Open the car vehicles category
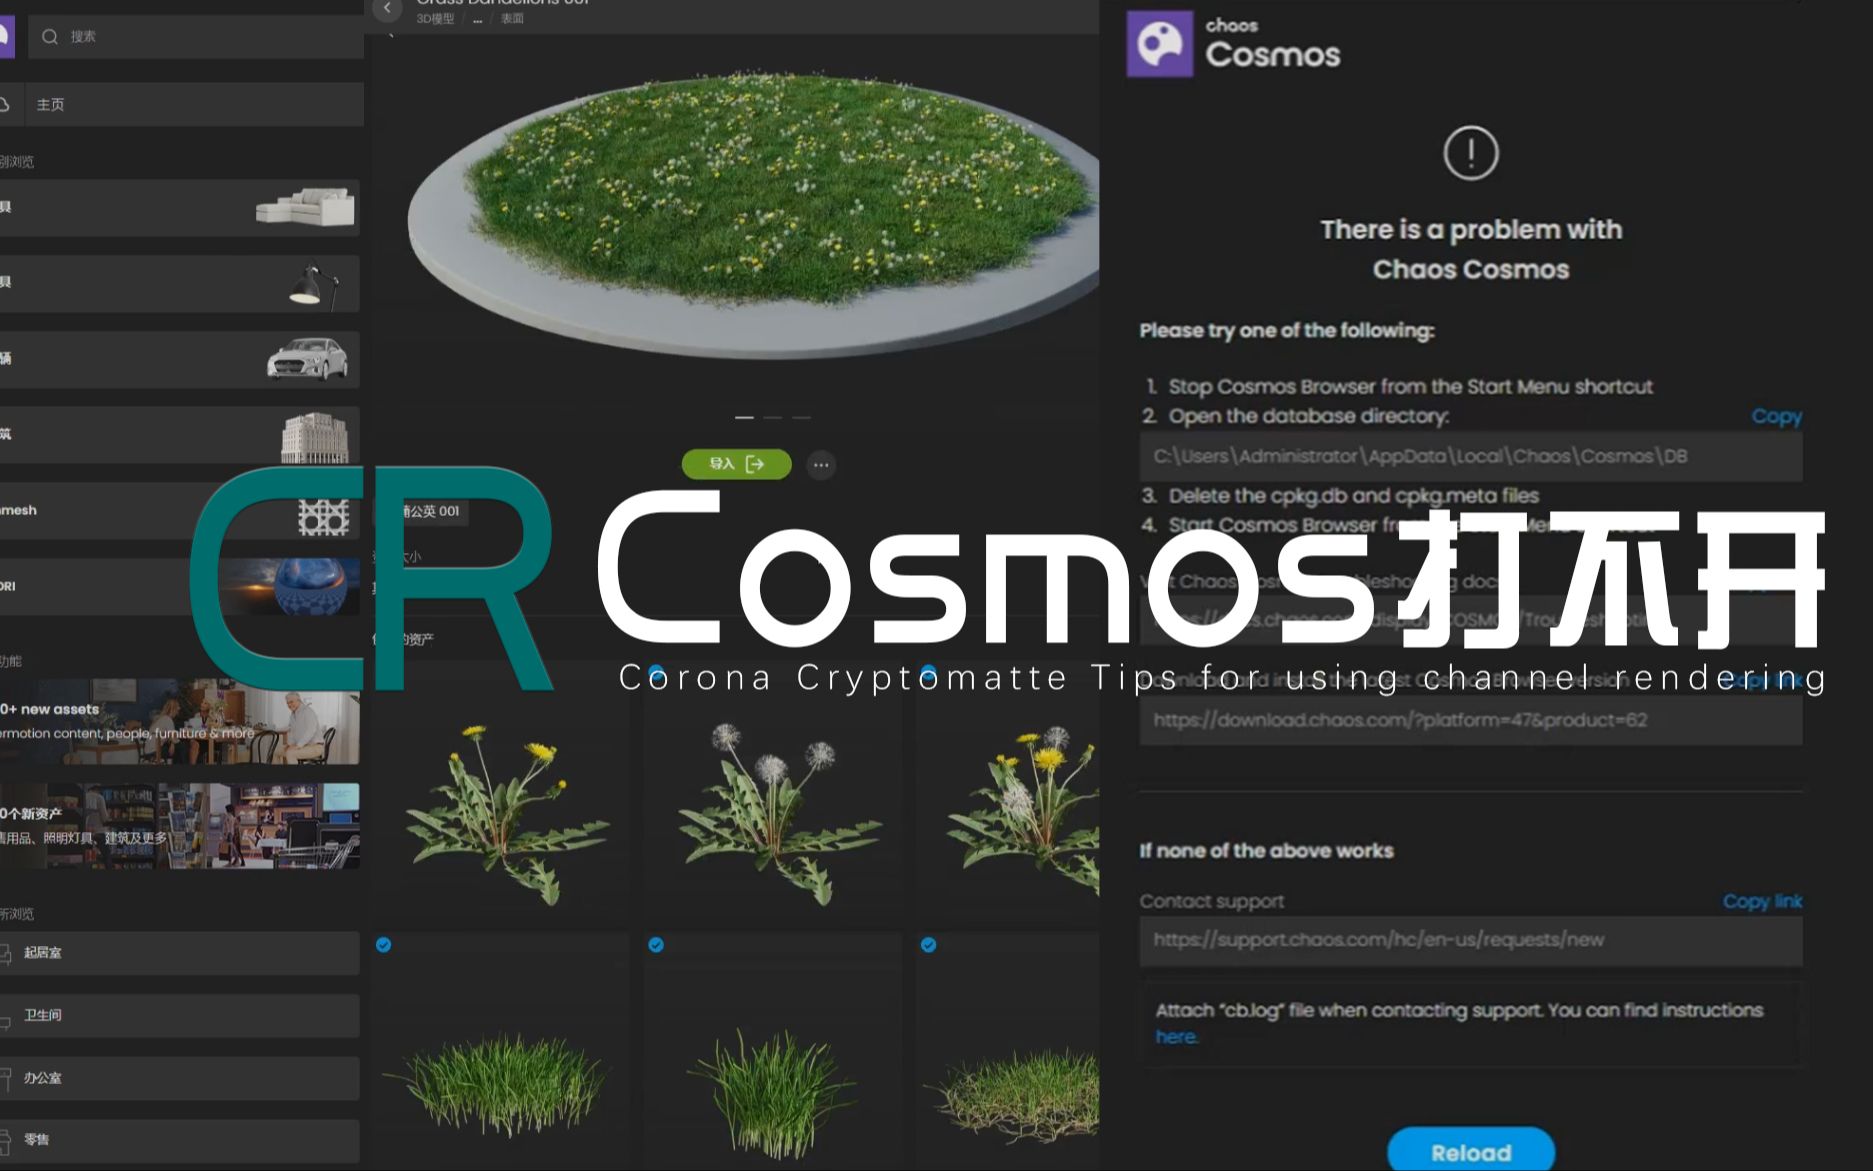The height and width of the screenshot is (1171, 1873). click(179, 360)
